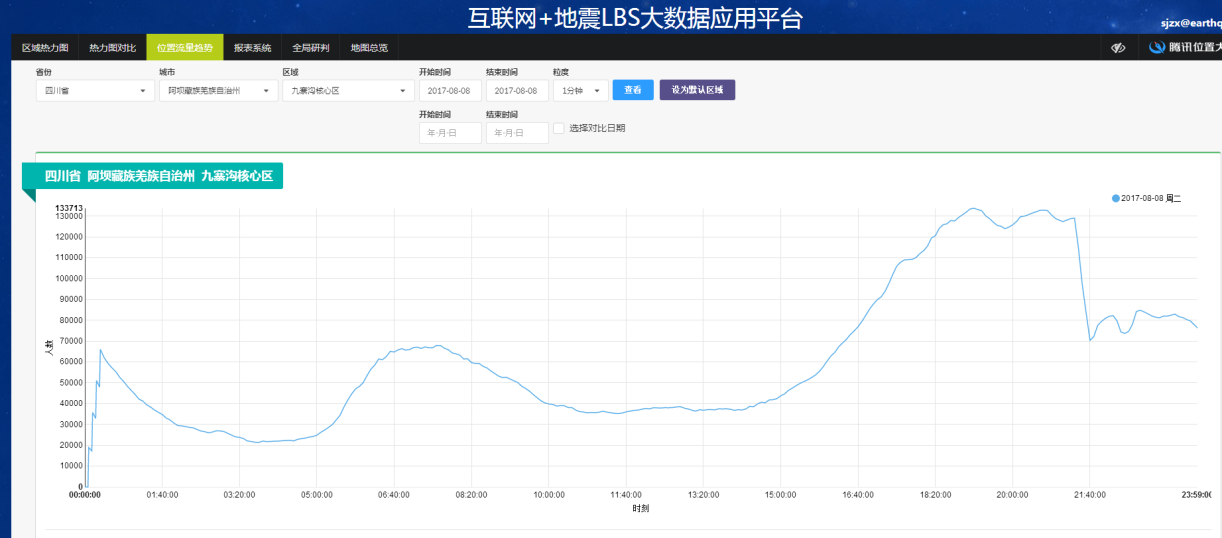Open the 区域 dropdown showing 九寨沟核心区
Image resolution: width=1222 pixels, height=538 pixels.
pos(347,91)
